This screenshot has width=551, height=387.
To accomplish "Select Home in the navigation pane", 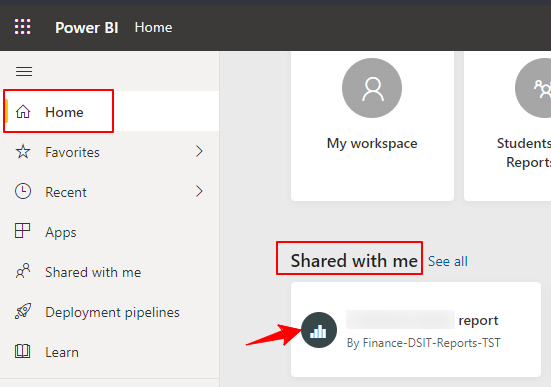I will coord(110,112).
